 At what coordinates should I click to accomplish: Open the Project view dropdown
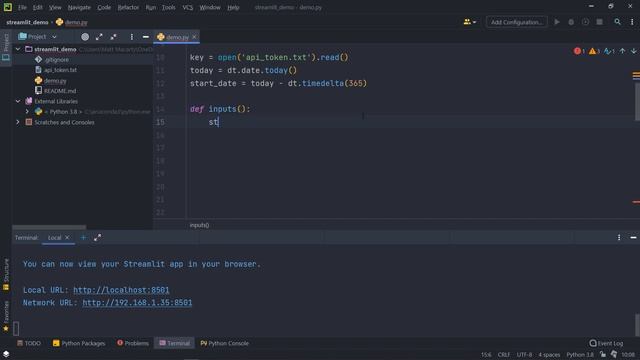38,37
